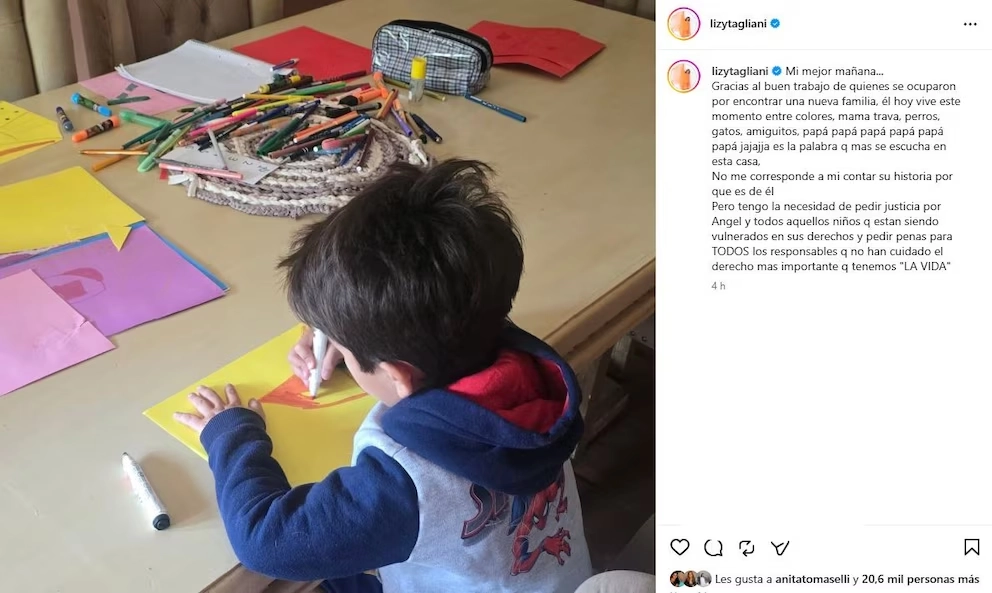The height and width of the screenshot is (593, 992).
Task: Click the header profile avatar of lizytagliani
Action: (x=683, y=23)
